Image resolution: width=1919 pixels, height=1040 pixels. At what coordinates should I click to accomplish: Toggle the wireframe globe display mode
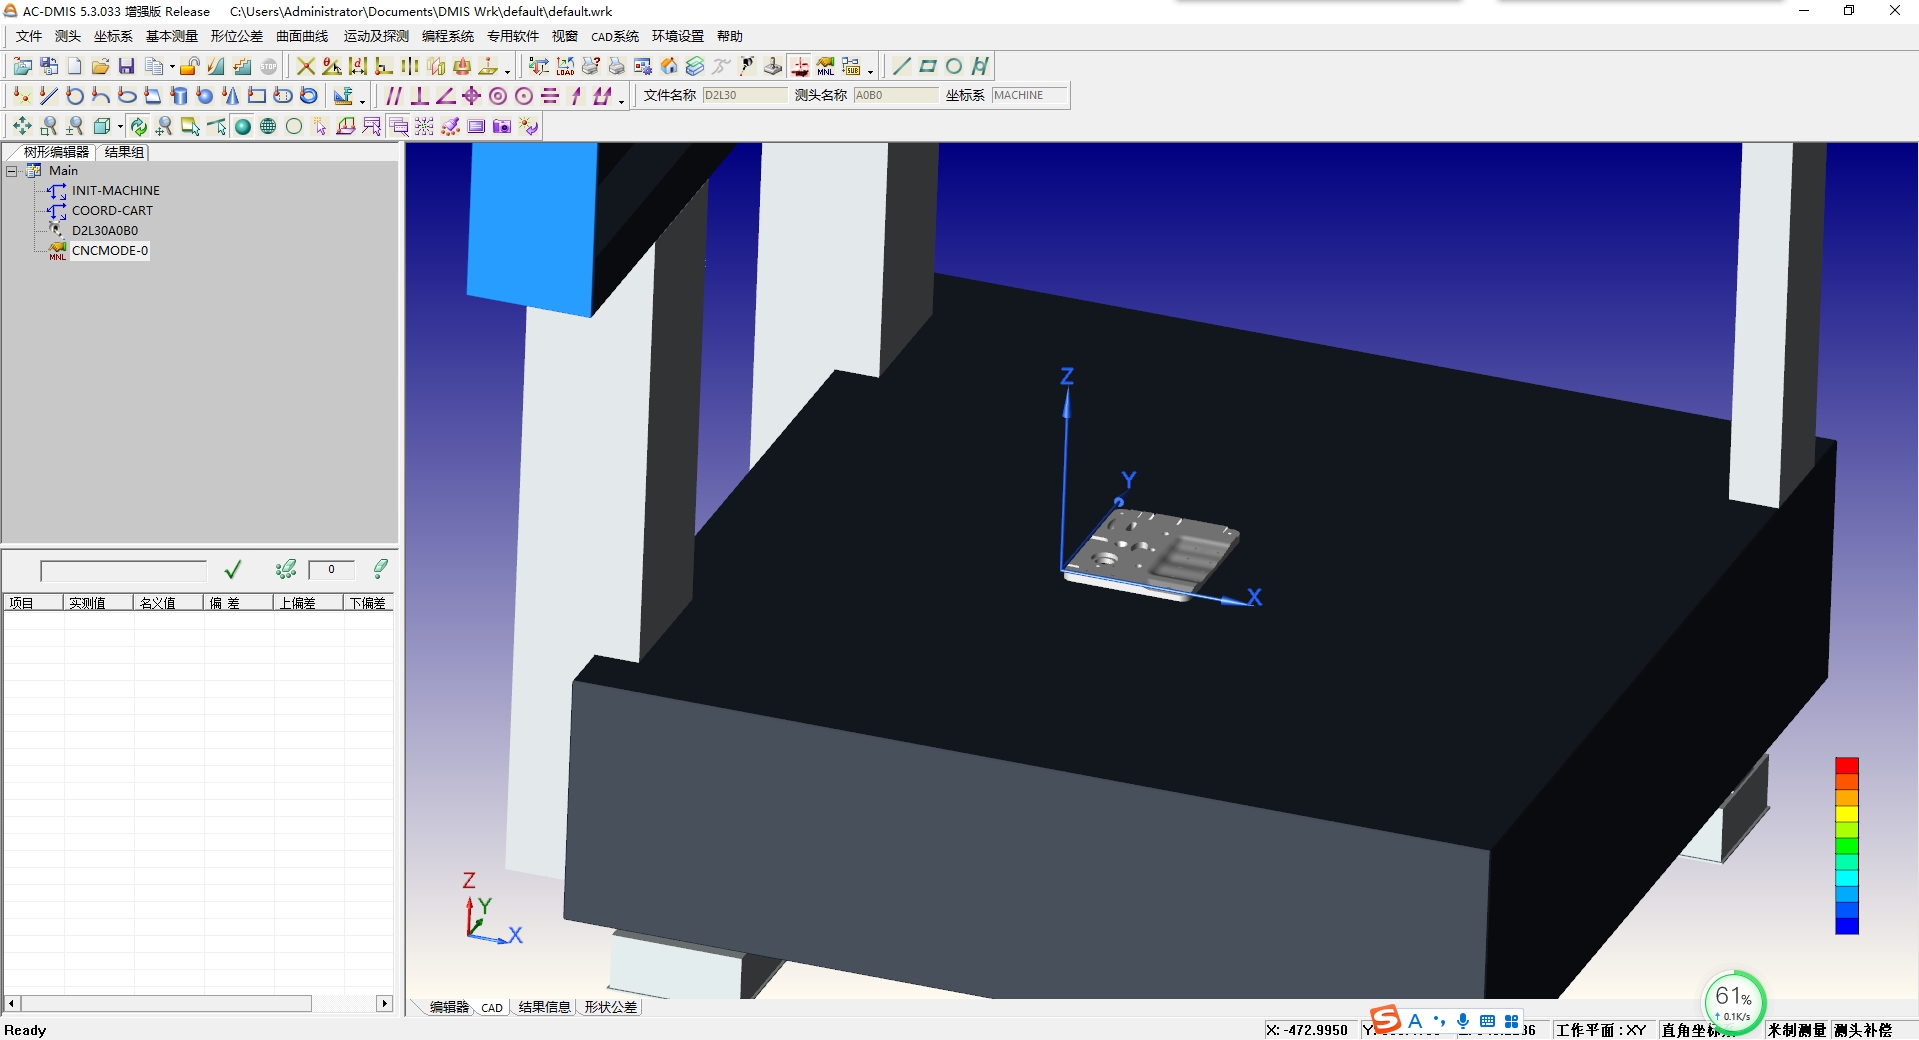(x=267, y=126)
